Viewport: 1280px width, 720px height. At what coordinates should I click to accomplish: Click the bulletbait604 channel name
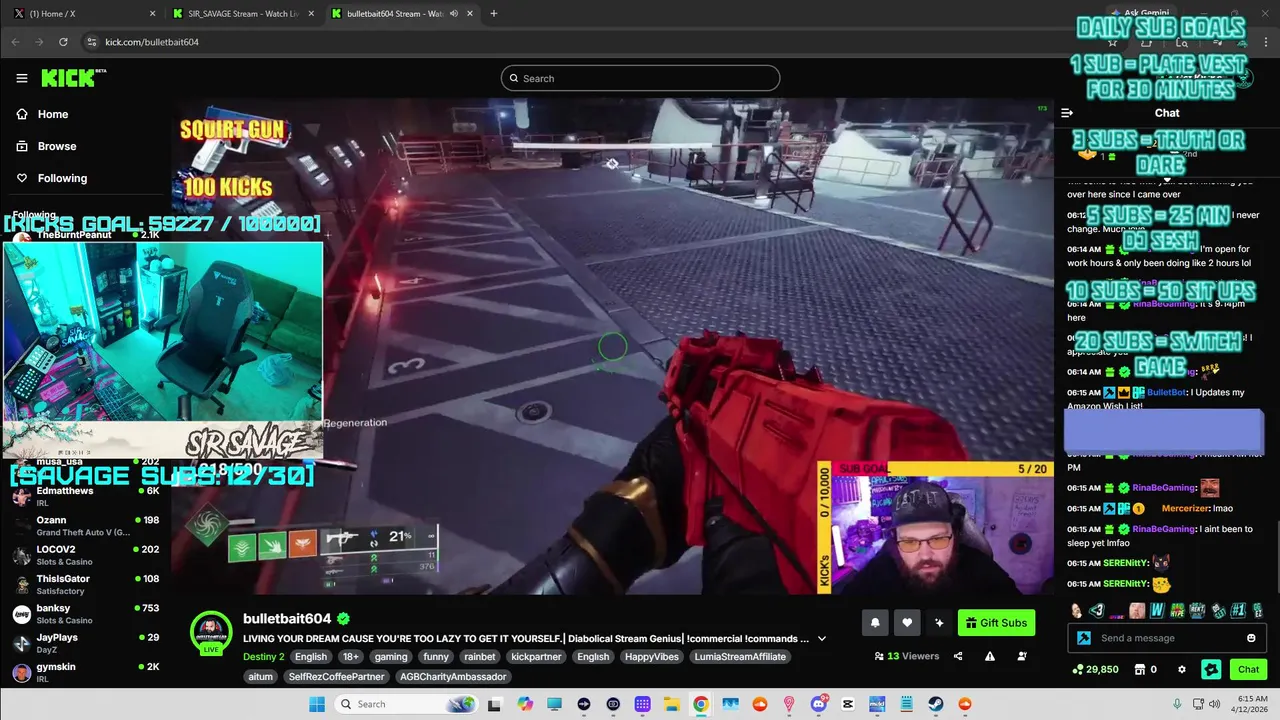(x=287, y=619)
